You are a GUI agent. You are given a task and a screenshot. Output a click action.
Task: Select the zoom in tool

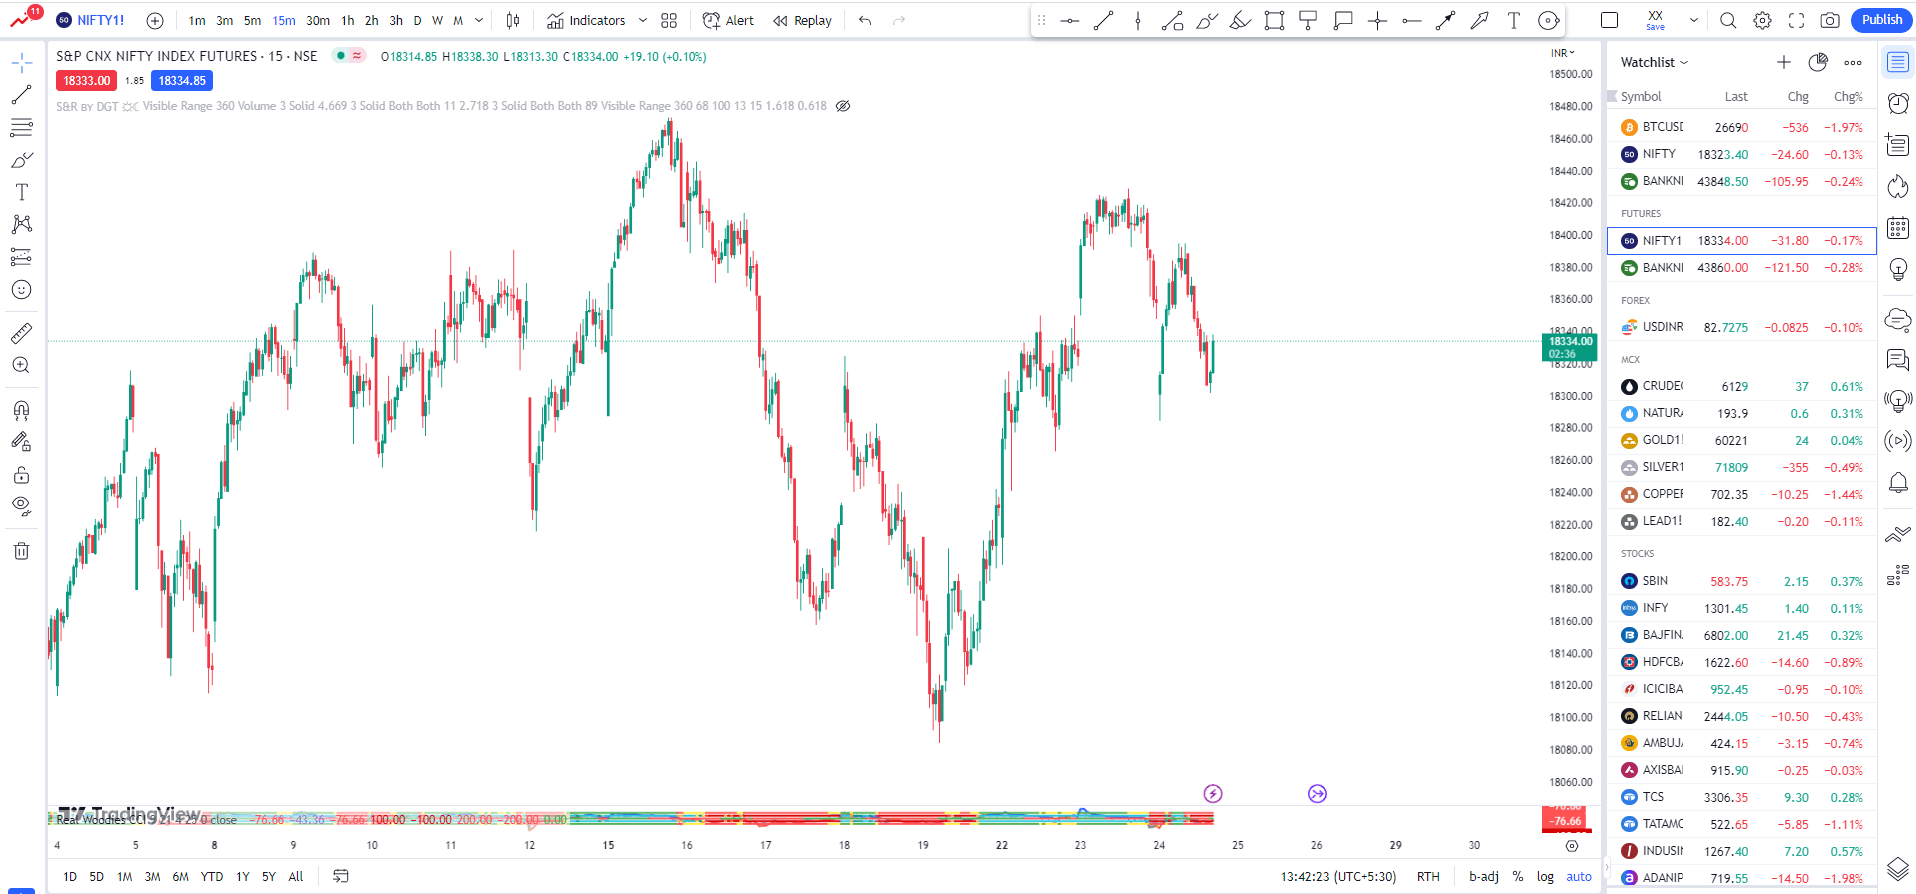[x=21, y=365]
